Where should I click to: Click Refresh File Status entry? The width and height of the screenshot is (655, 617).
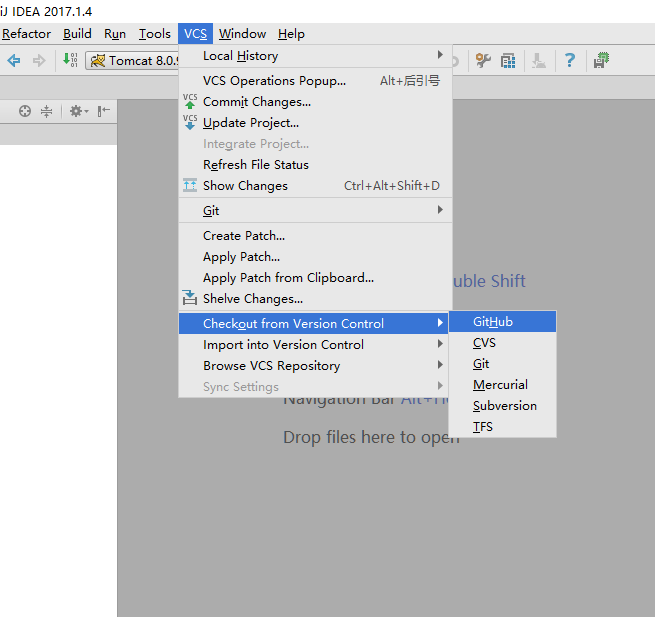[315, 165]
